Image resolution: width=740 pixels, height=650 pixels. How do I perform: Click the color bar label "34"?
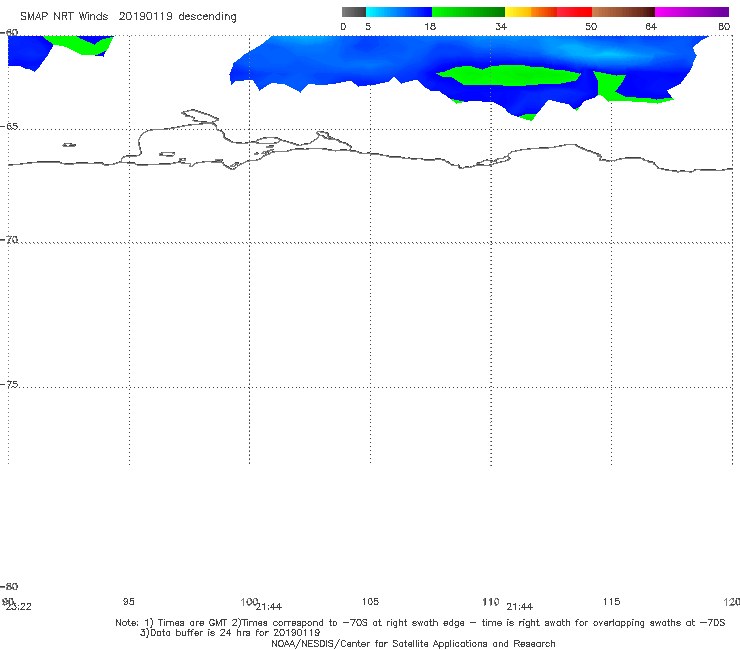501,26
